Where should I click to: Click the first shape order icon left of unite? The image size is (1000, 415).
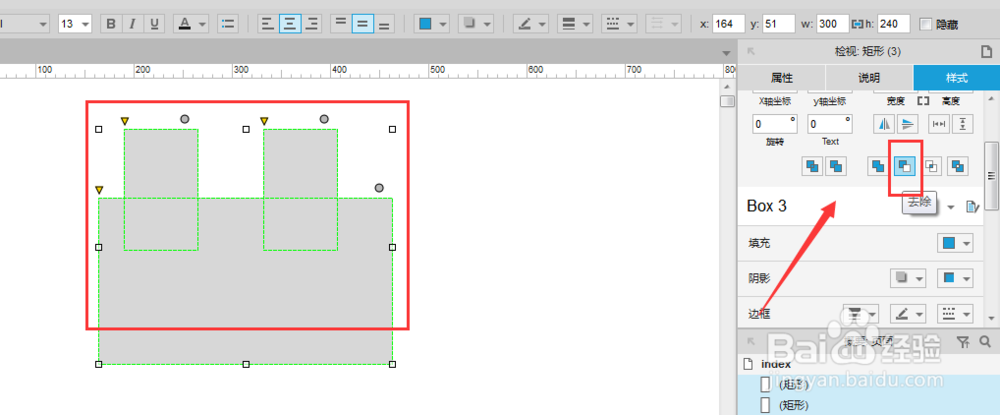coord(812,166)
